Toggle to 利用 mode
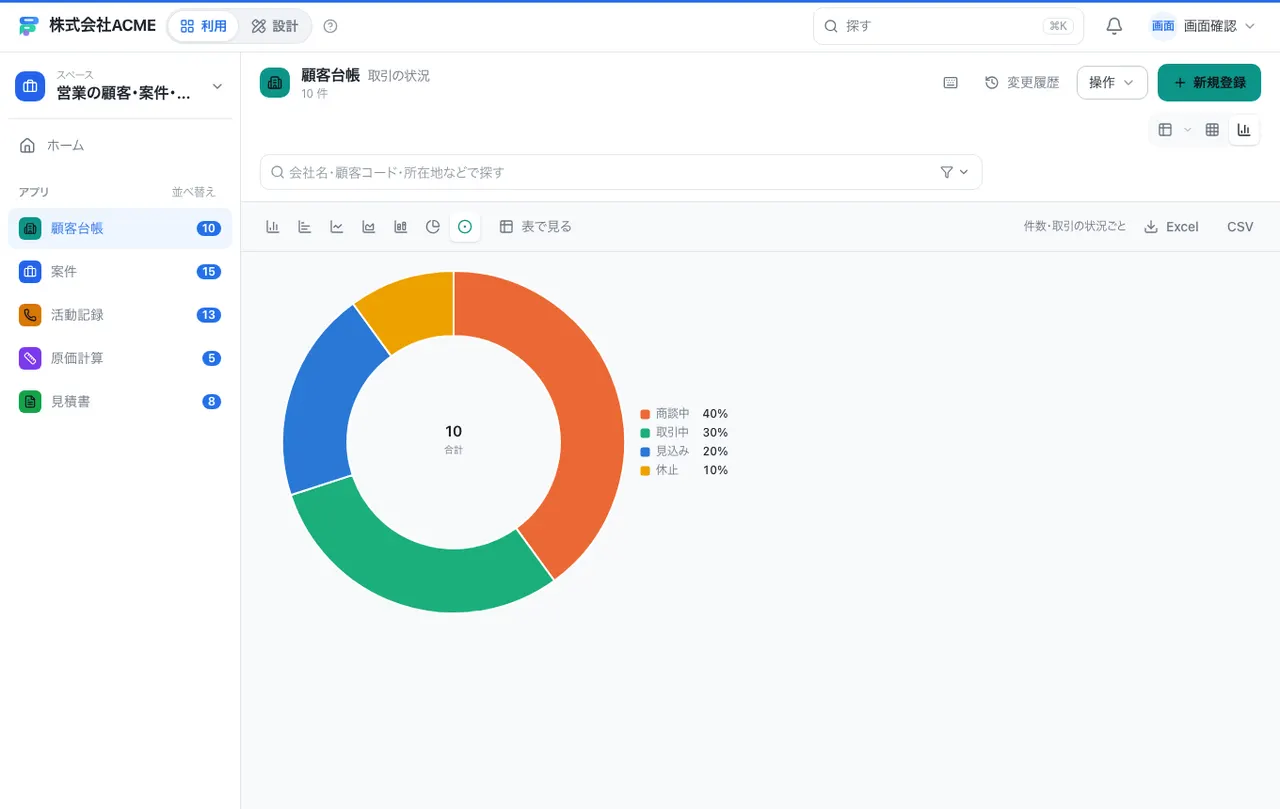 pos(203,26)
